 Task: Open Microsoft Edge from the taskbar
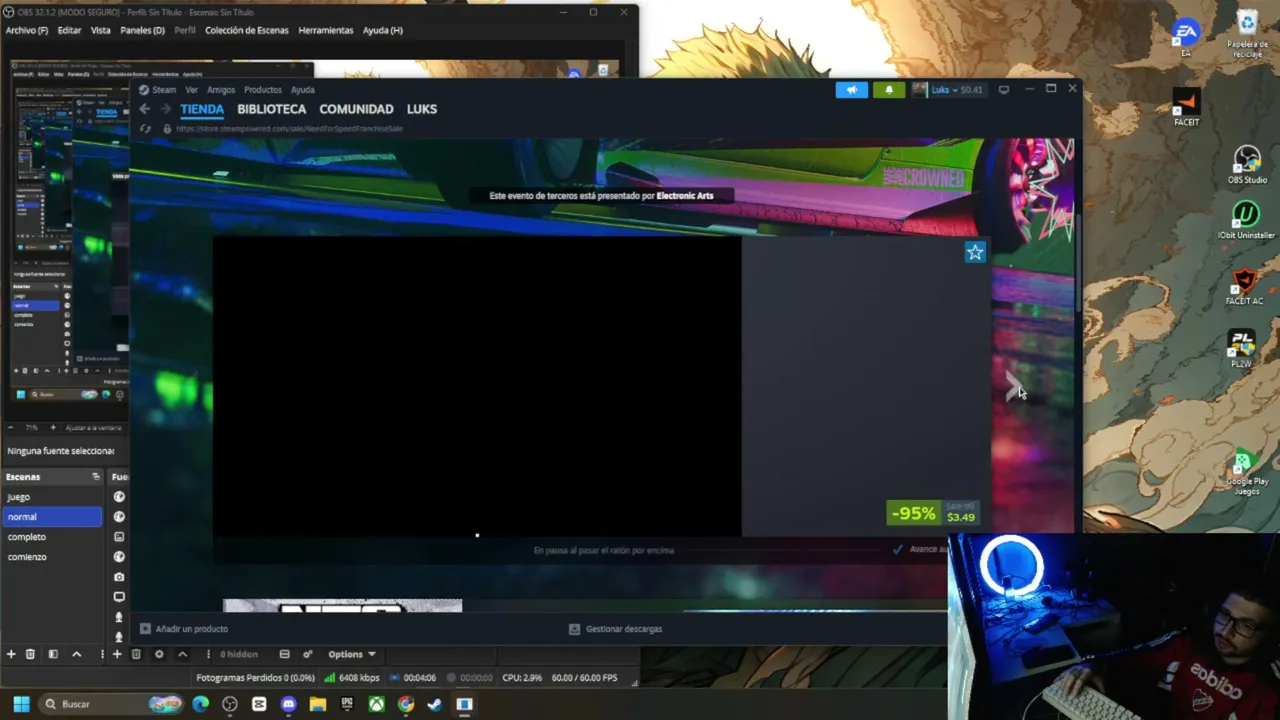click(x=201, y=704)
